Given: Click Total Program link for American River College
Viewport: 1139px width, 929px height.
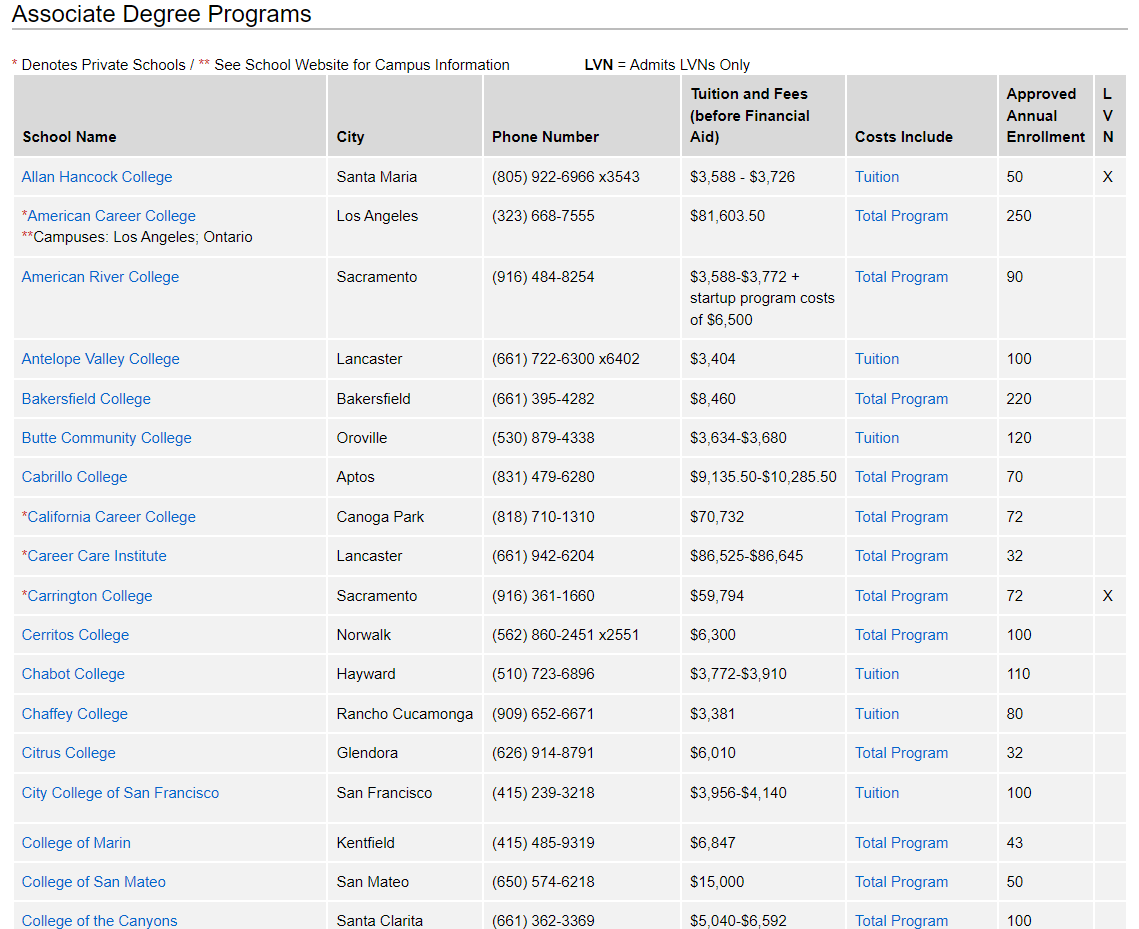Looking at the screenshot, I should [901, 277].
